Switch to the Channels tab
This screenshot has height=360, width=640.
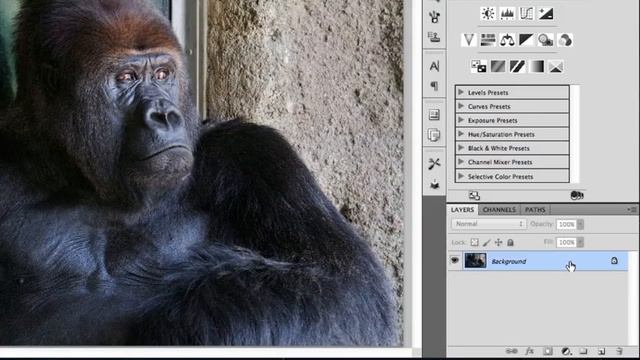click(x=499, y=209)
